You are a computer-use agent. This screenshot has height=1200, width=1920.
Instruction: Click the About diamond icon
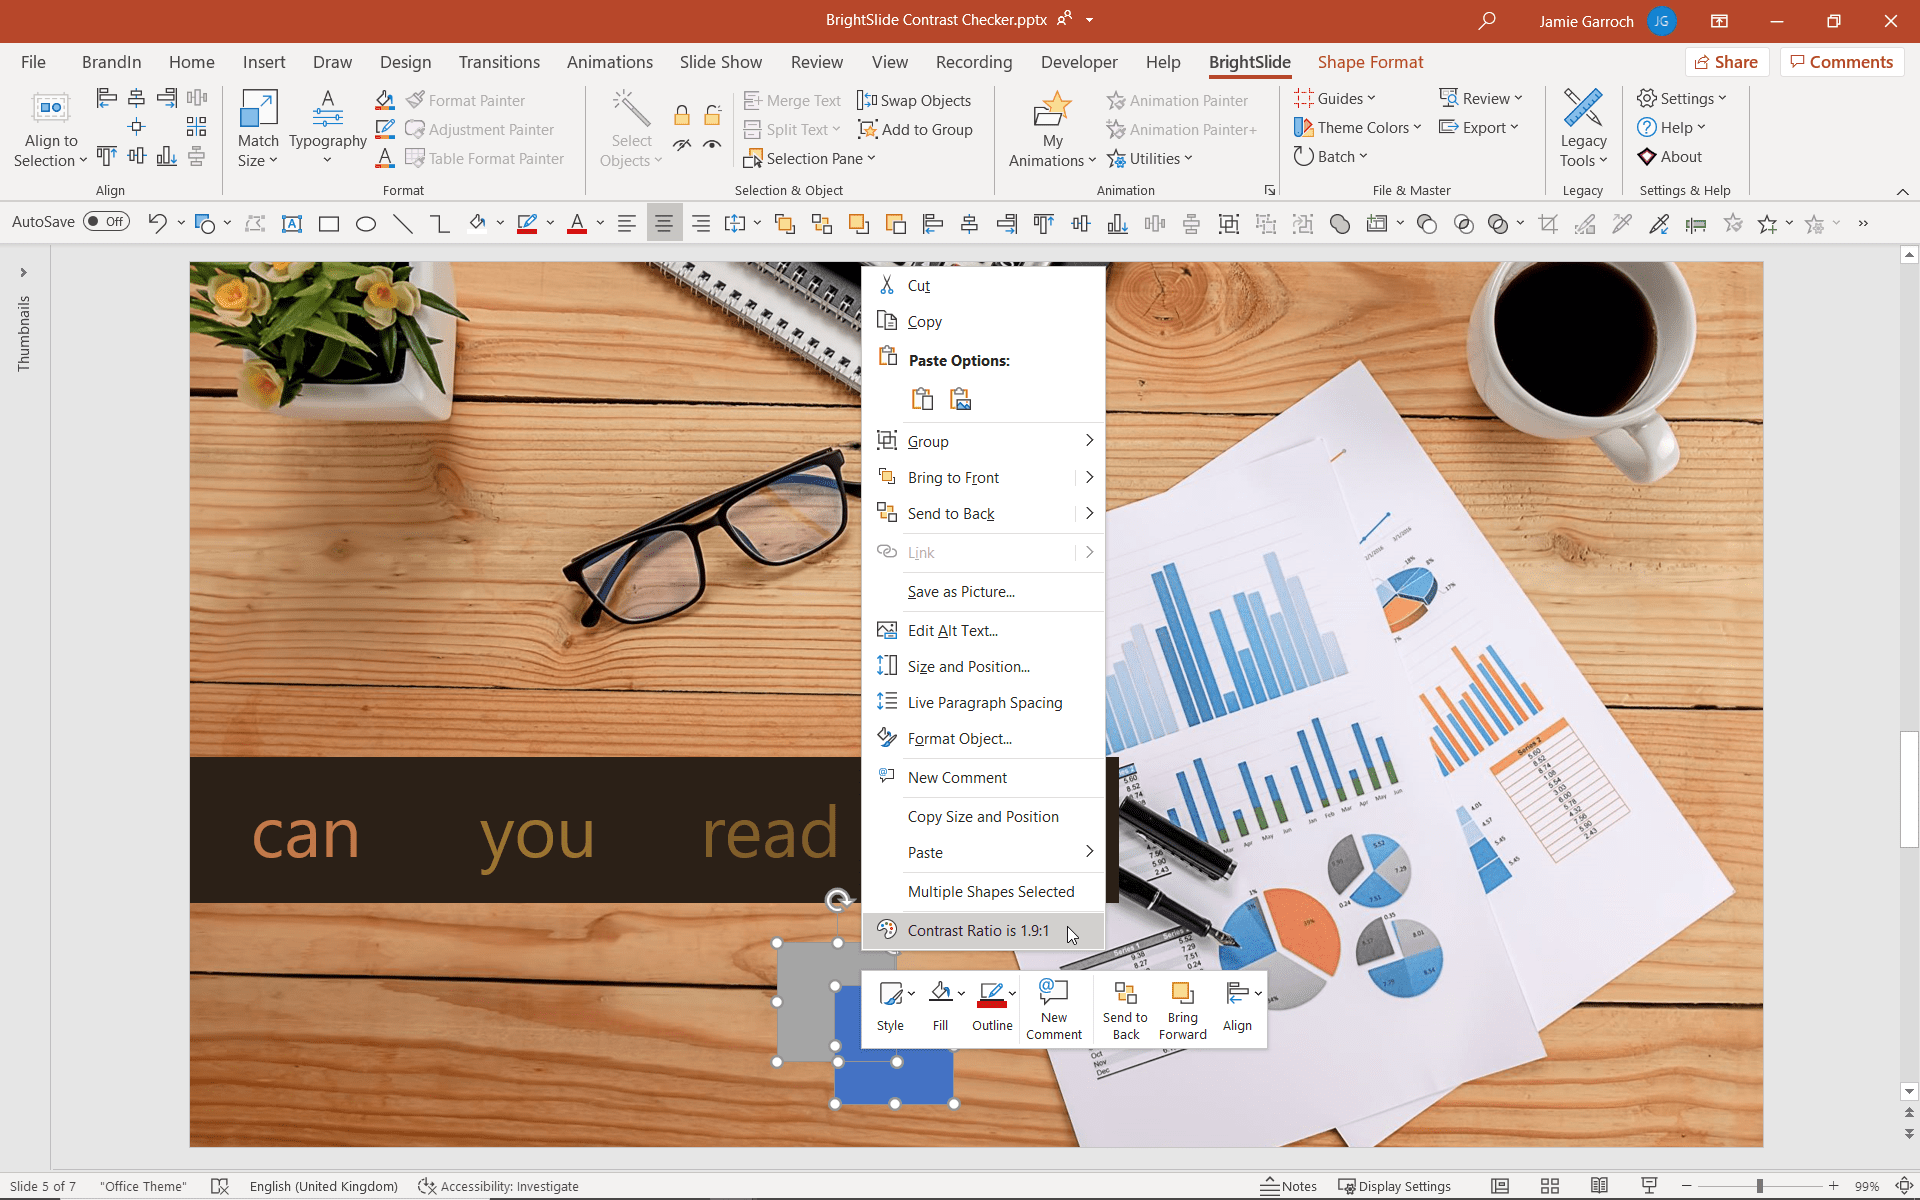1647,156
